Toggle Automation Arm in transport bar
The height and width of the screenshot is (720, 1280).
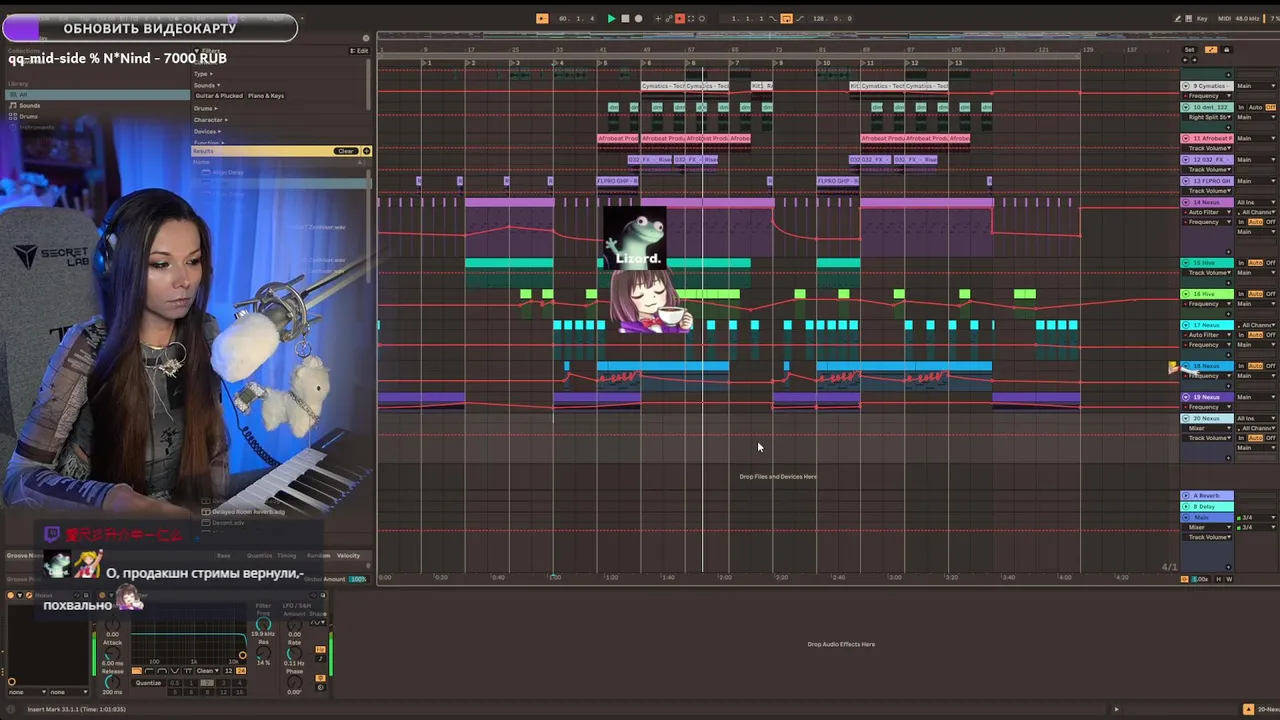click(669, 18)
